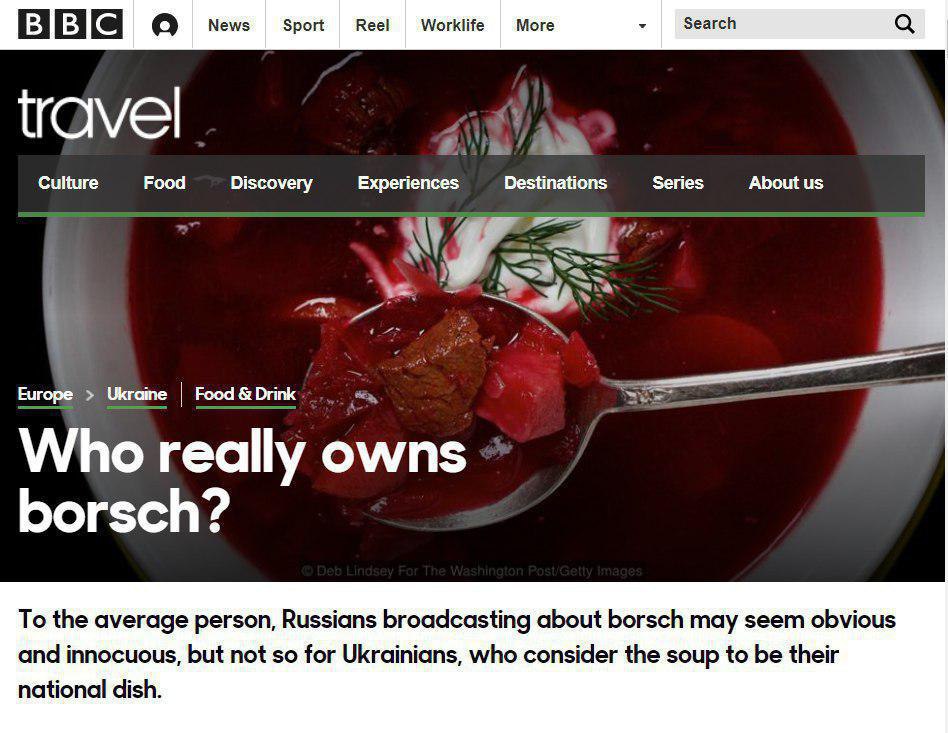Open the Discovery tab
The height and width of the screenshot is (733, 948).
271,183
